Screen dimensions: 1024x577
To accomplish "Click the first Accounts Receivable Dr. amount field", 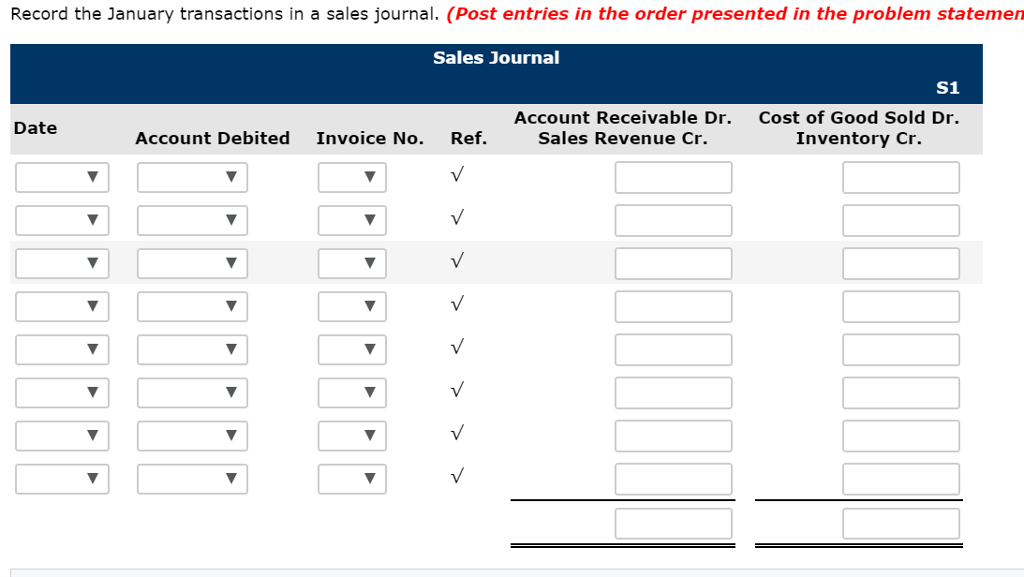I will pos(673,177).
